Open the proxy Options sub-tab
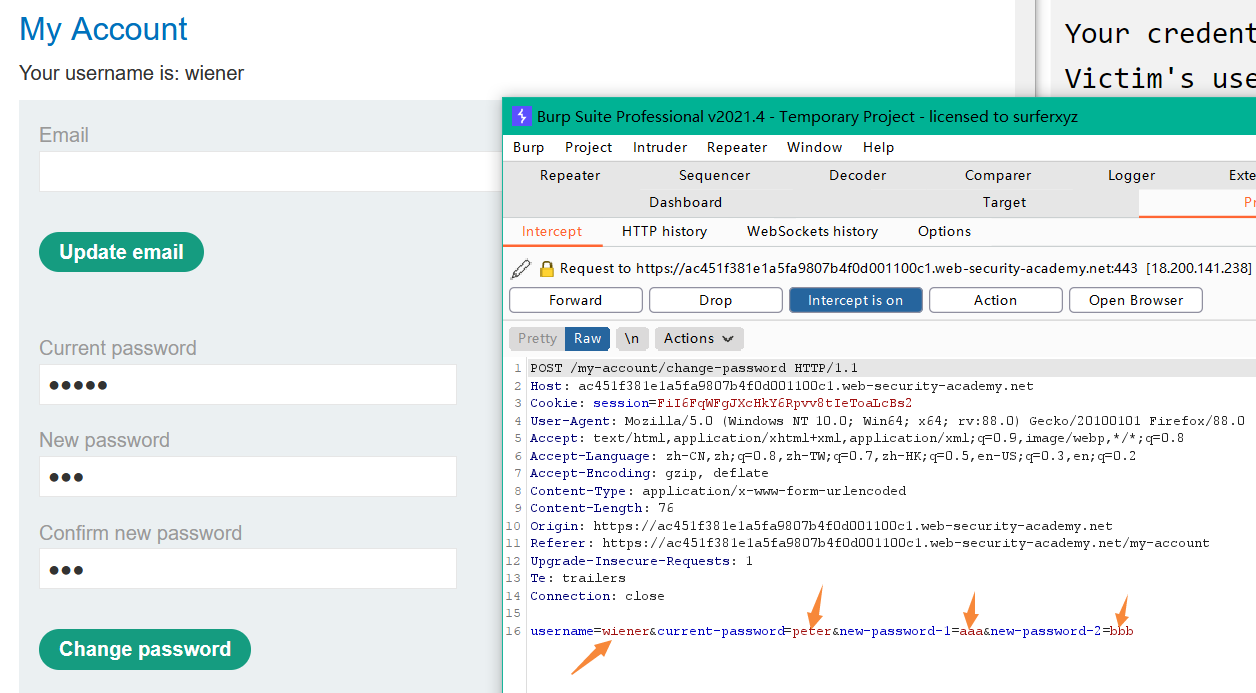The height and width of the screenshot is (693, 1256). (944, 231)
